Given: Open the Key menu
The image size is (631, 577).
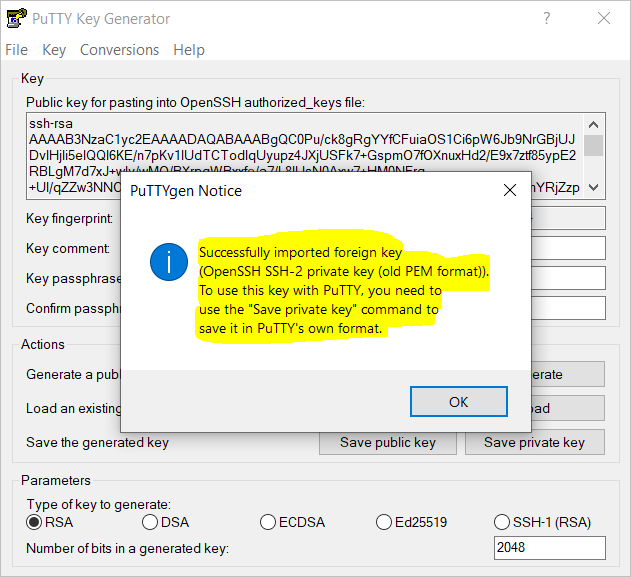Looking at the screenshot, I should click(54, 50).
